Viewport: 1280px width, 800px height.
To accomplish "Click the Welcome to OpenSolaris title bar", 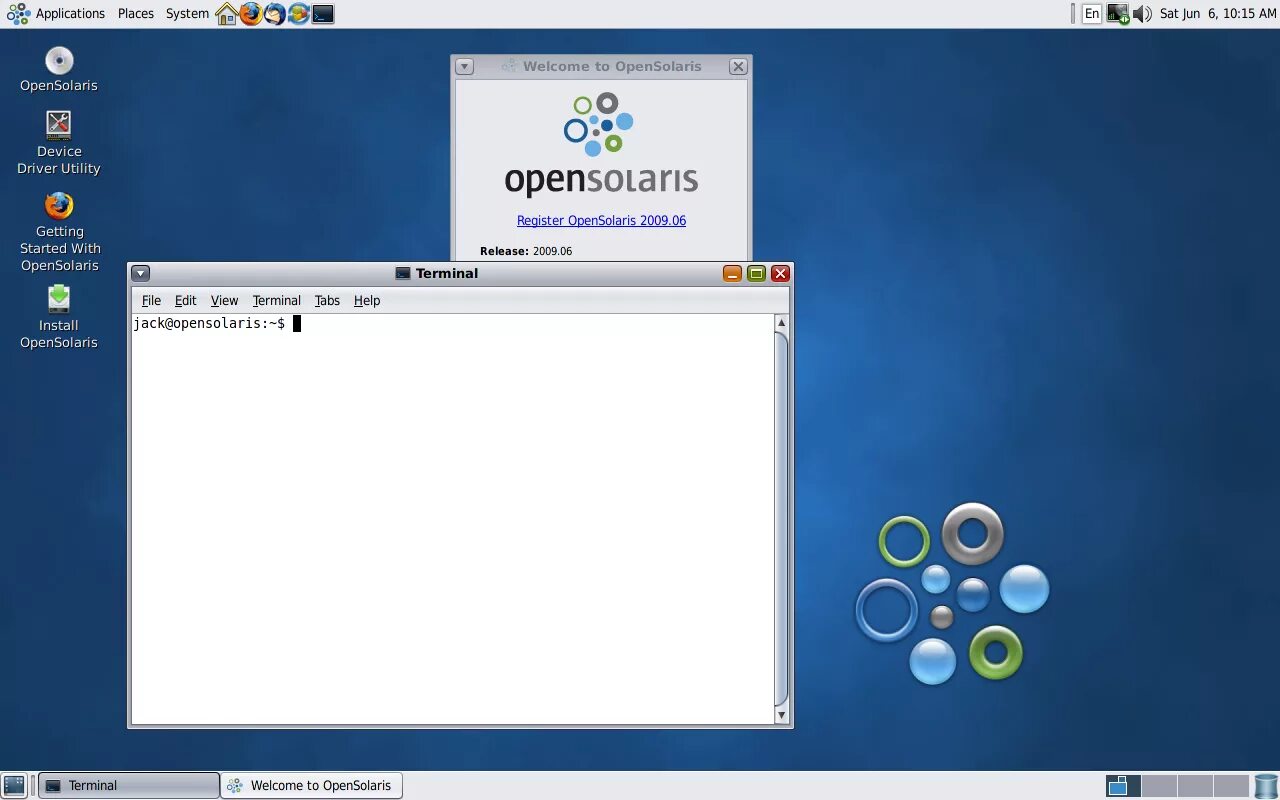I will pos(601,66).
